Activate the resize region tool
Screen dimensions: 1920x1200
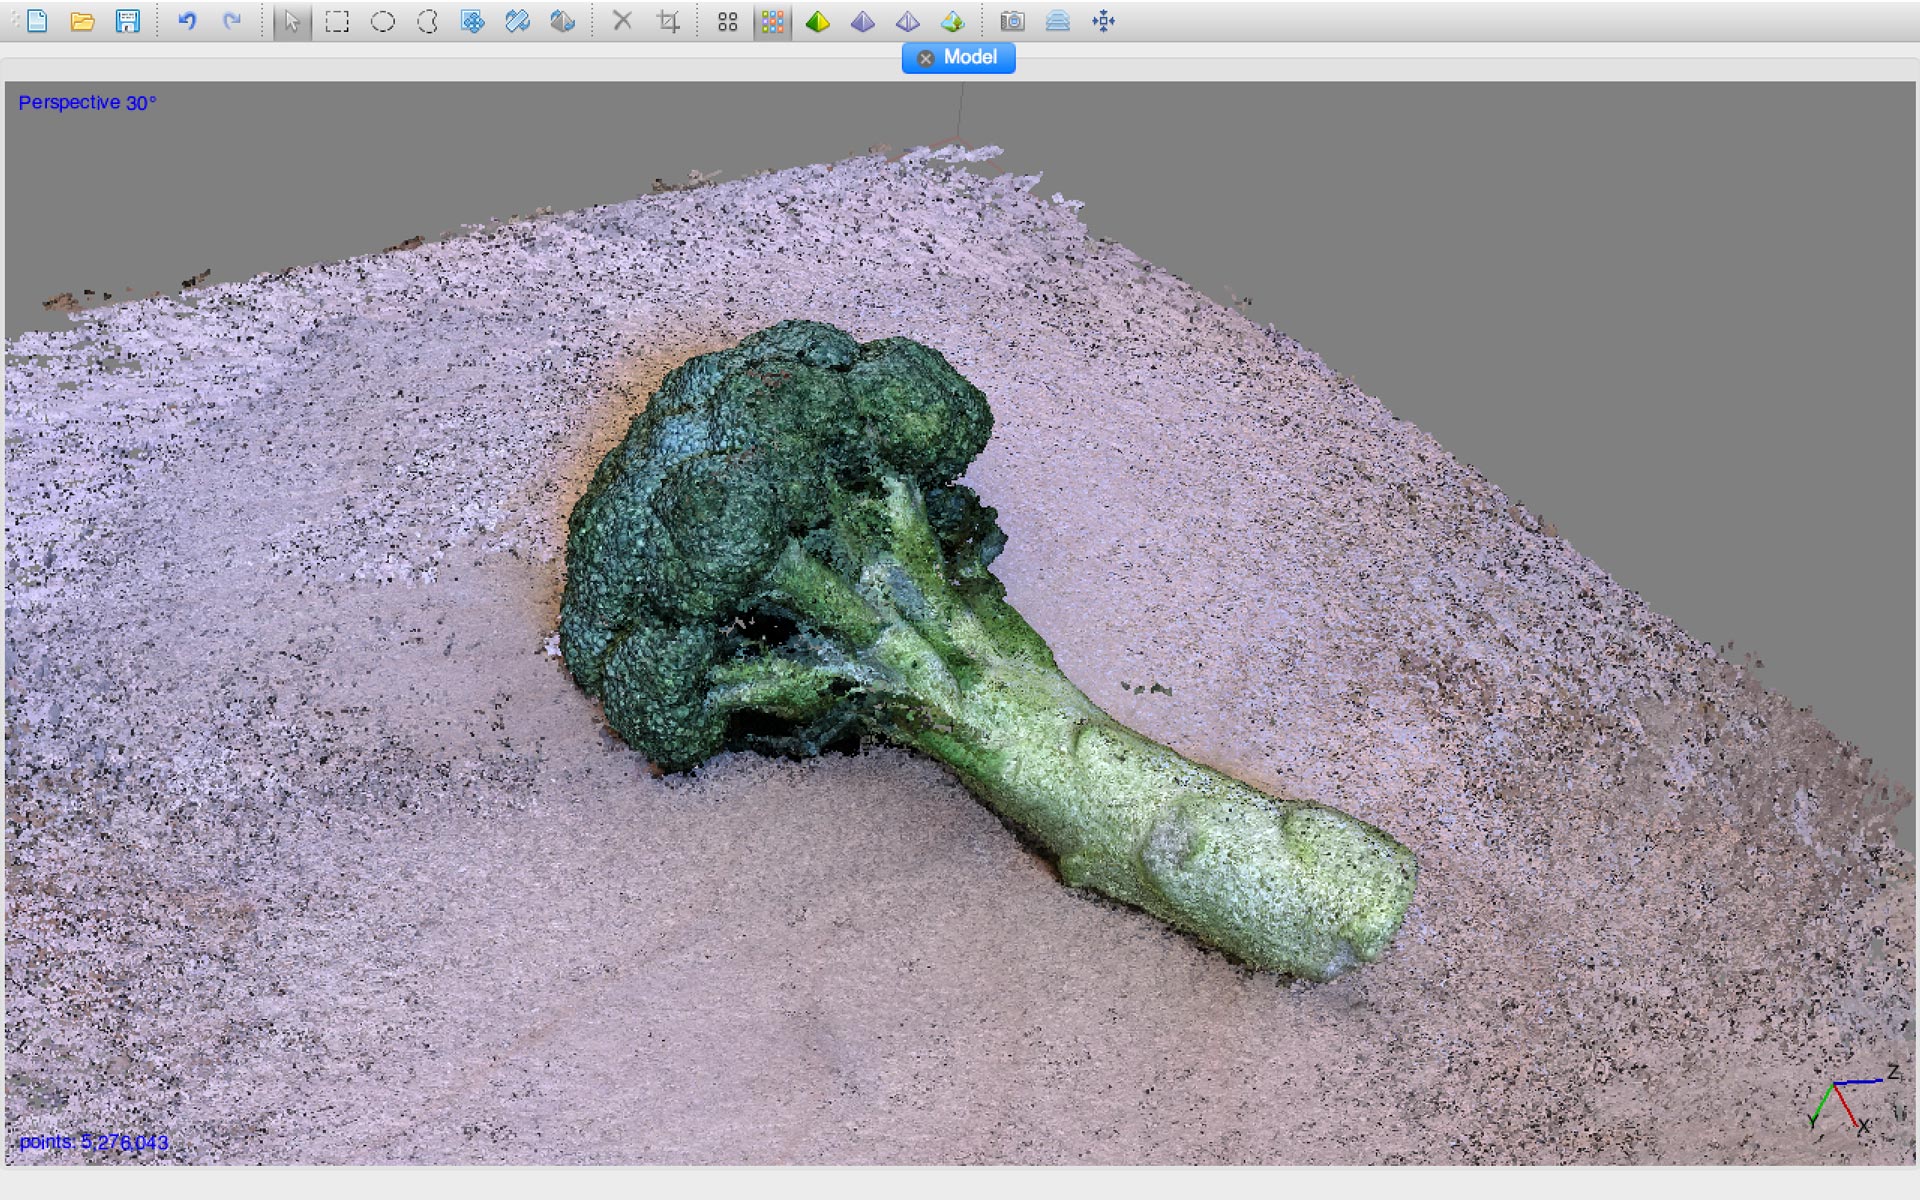coord(517,21)
